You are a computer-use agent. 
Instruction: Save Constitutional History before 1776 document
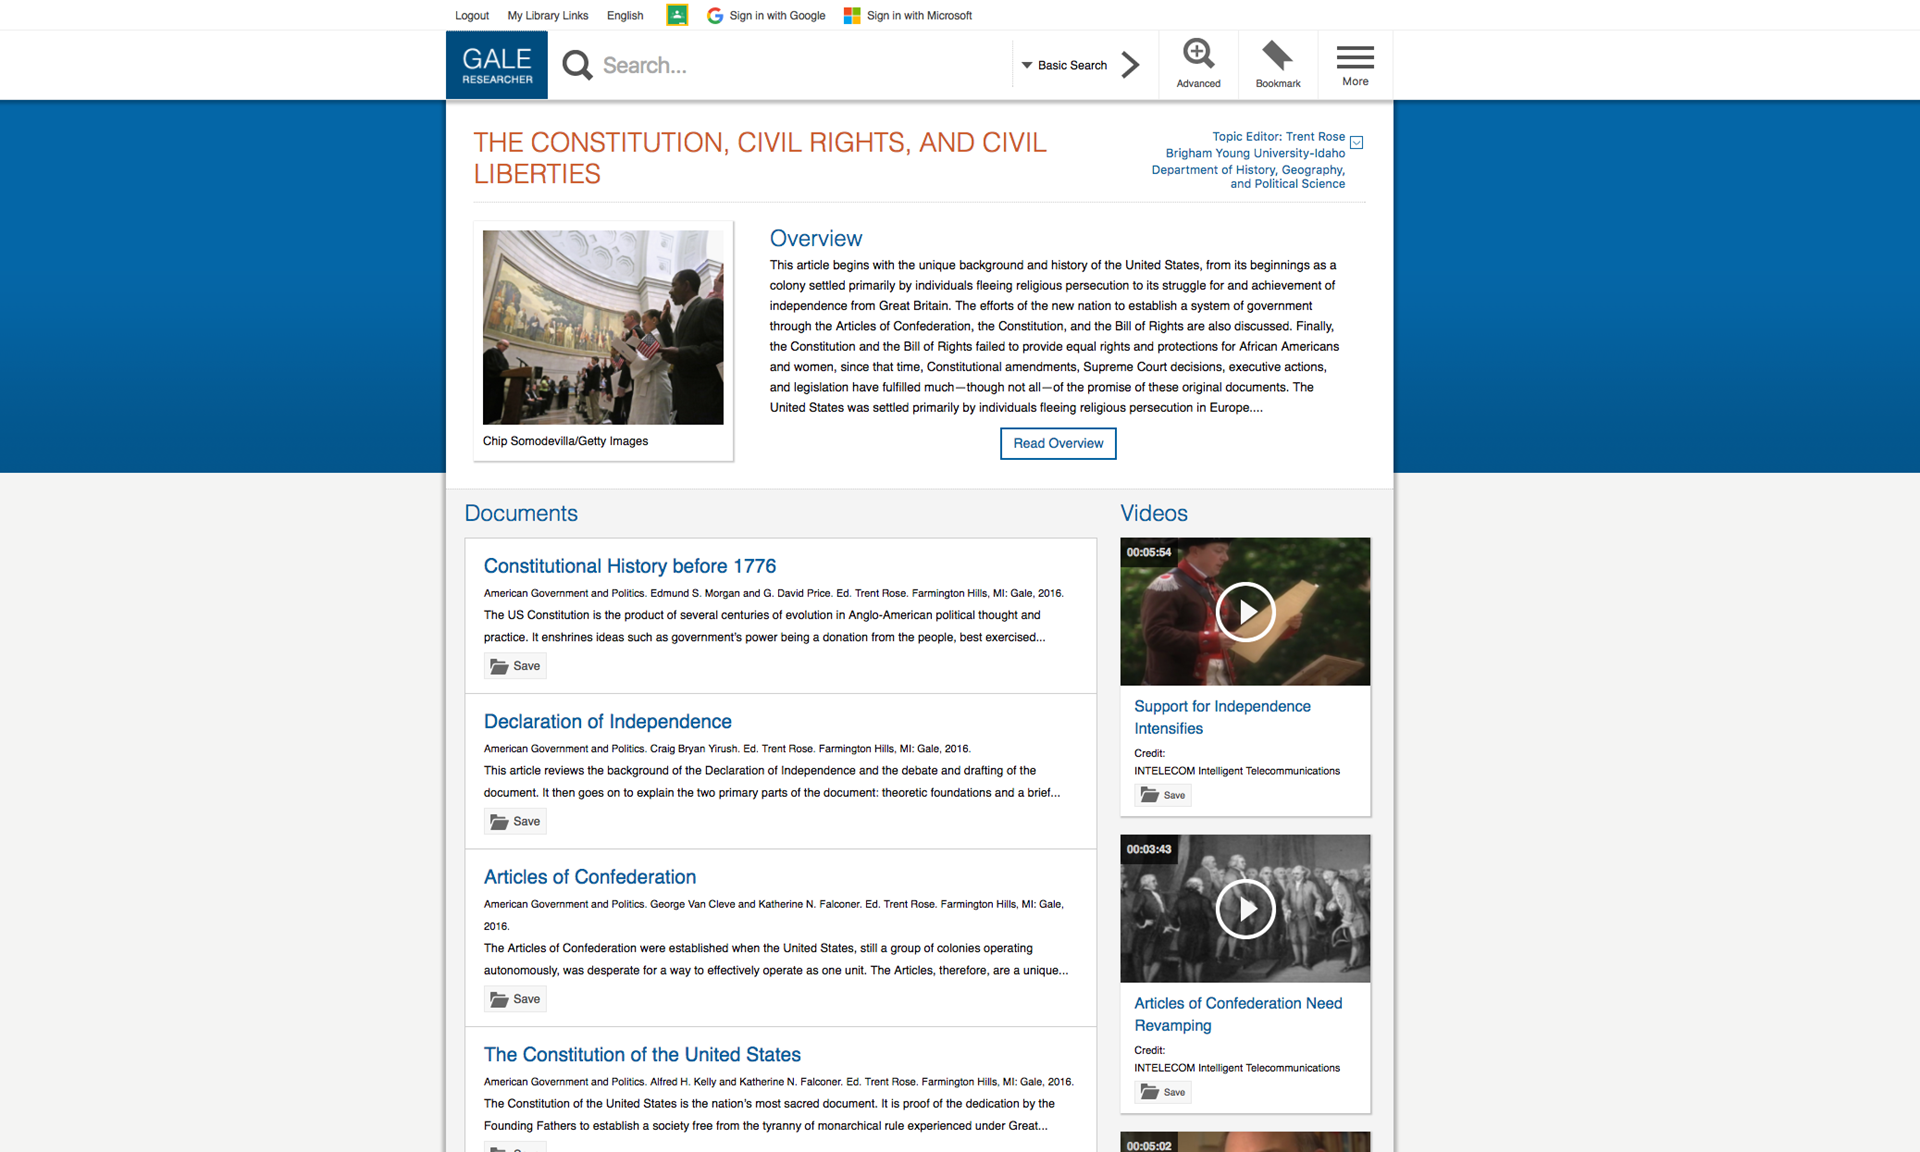point(515,666)
